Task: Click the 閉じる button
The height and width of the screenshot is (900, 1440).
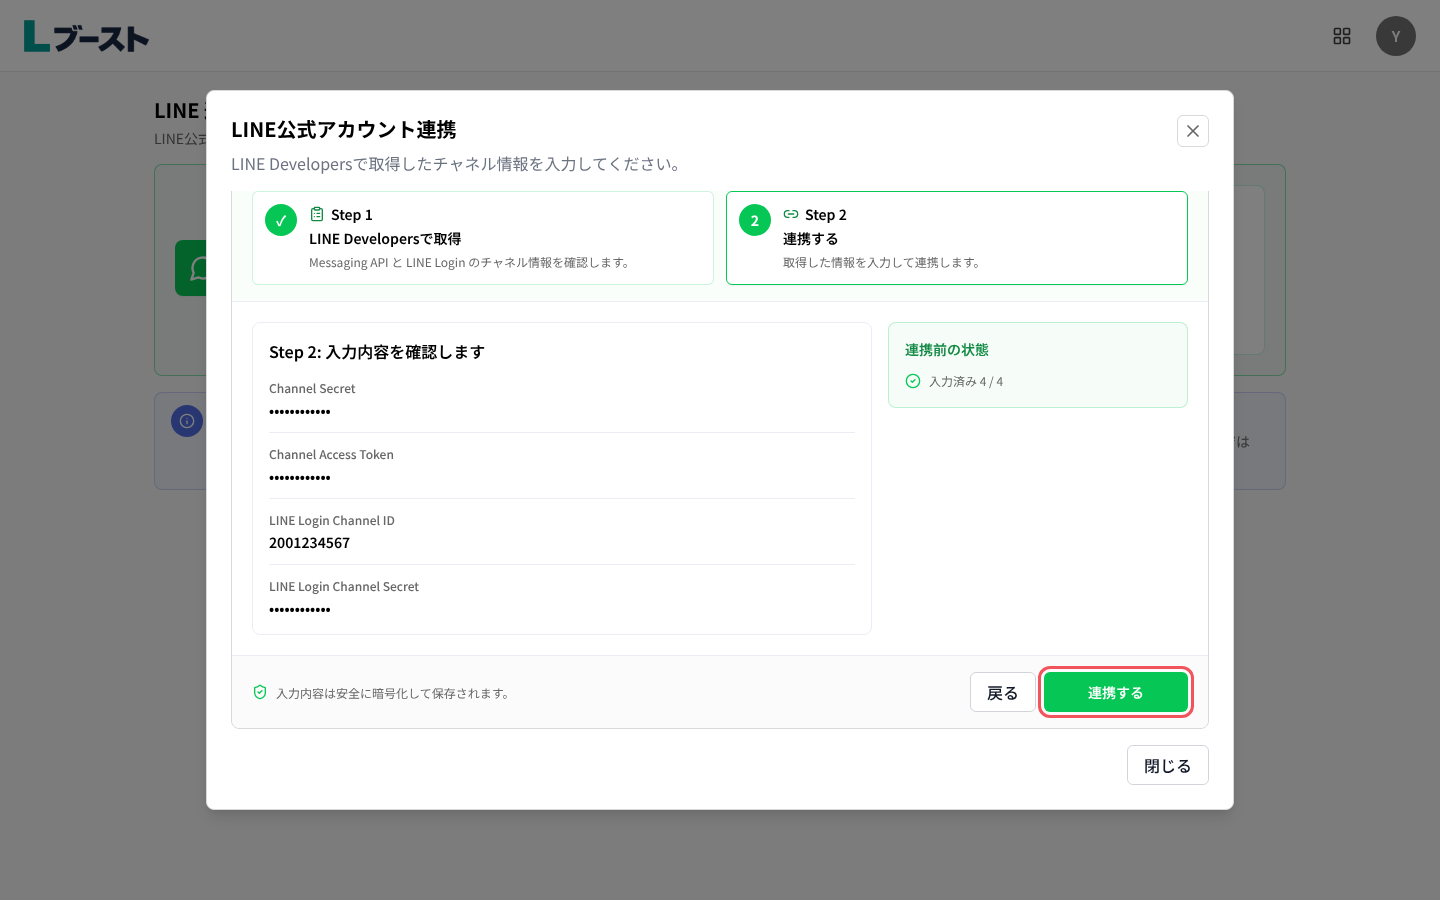Action: coord(1168,765)
